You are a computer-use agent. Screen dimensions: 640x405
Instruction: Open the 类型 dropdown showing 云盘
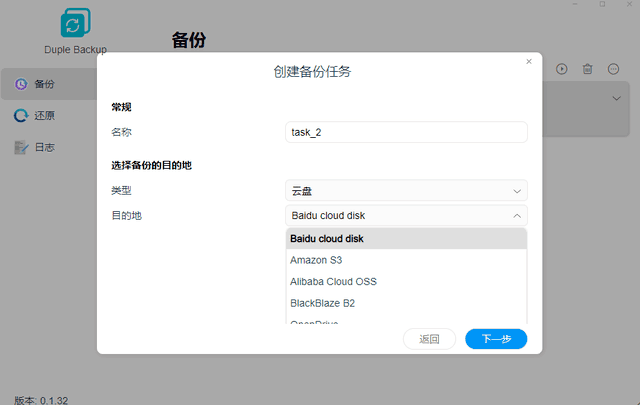pyautogui.click(x=406, y=191)
